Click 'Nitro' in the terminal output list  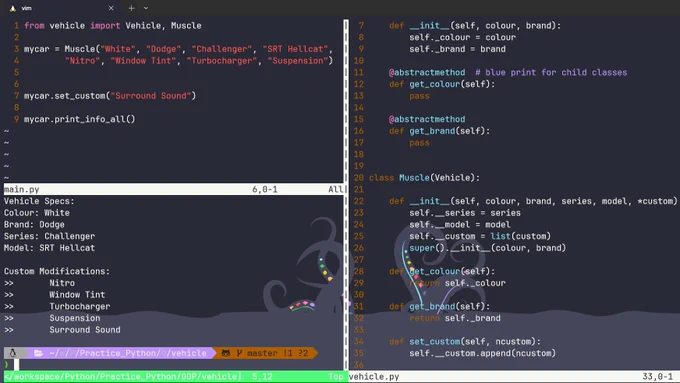62,283
